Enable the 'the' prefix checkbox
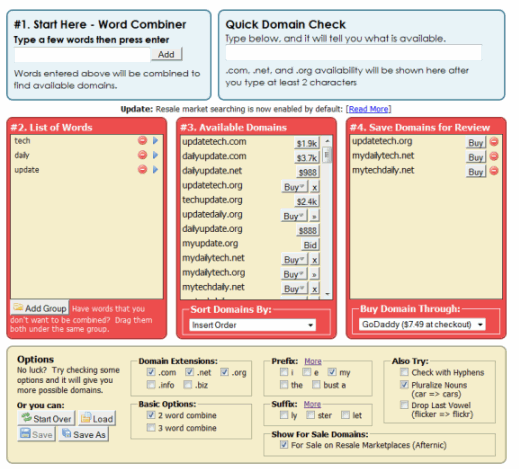519x469 pixels. coord(284,385)
